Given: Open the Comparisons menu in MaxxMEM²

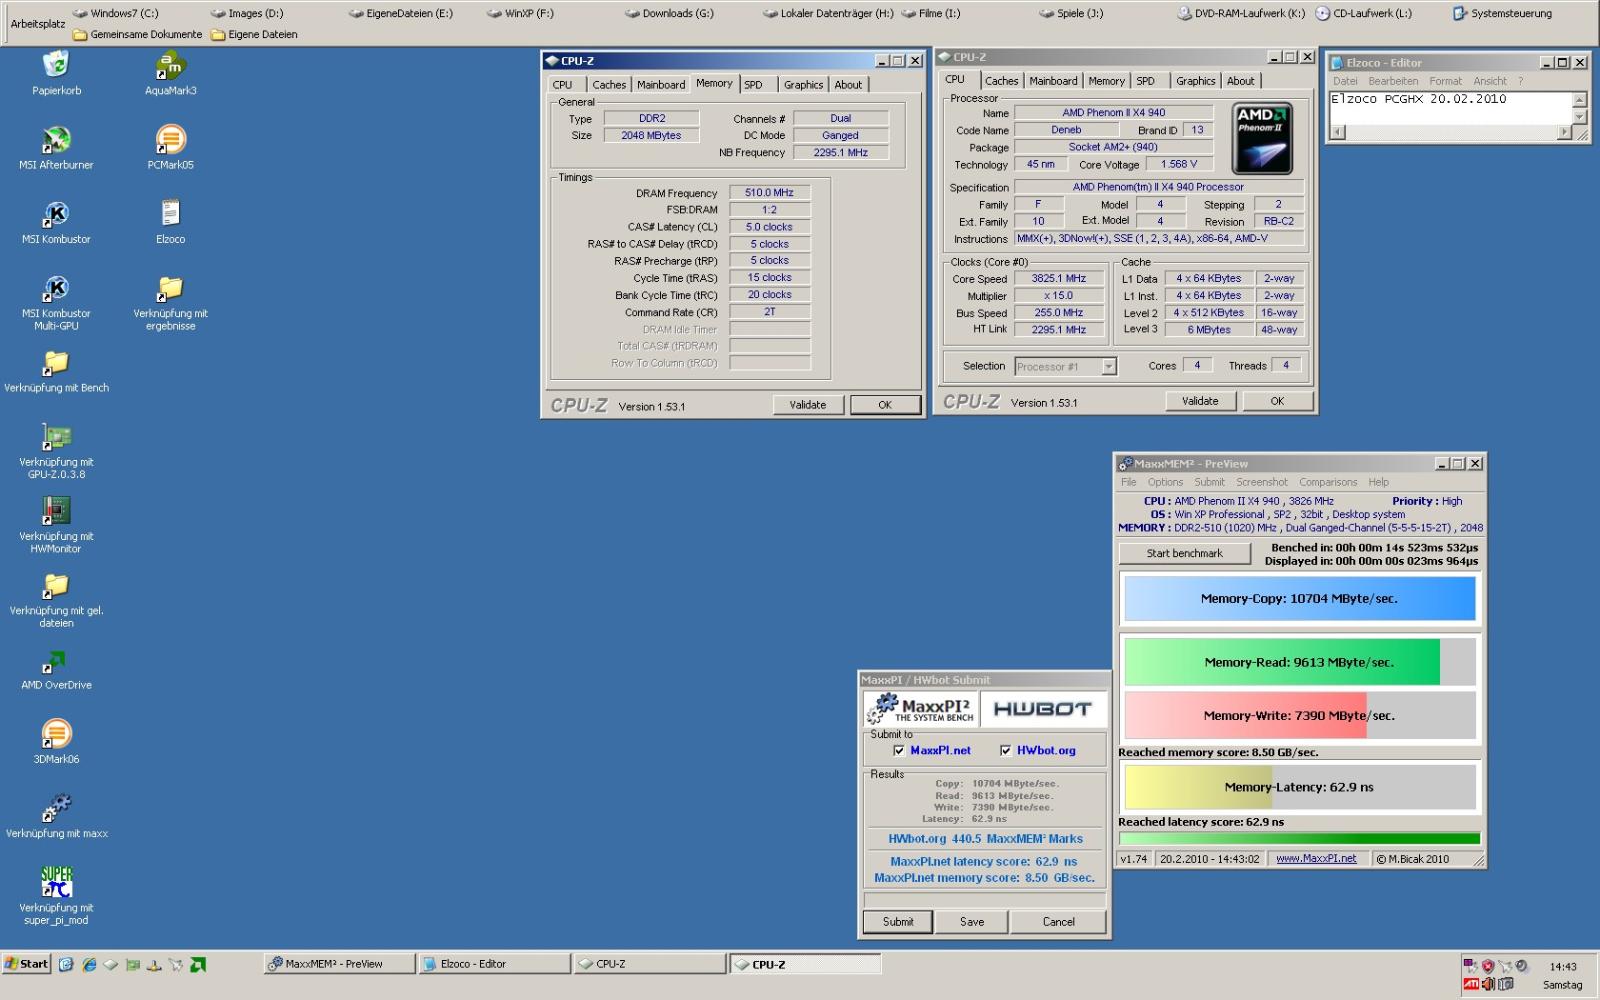Looking at the screenshot, I should (1328, 482).
